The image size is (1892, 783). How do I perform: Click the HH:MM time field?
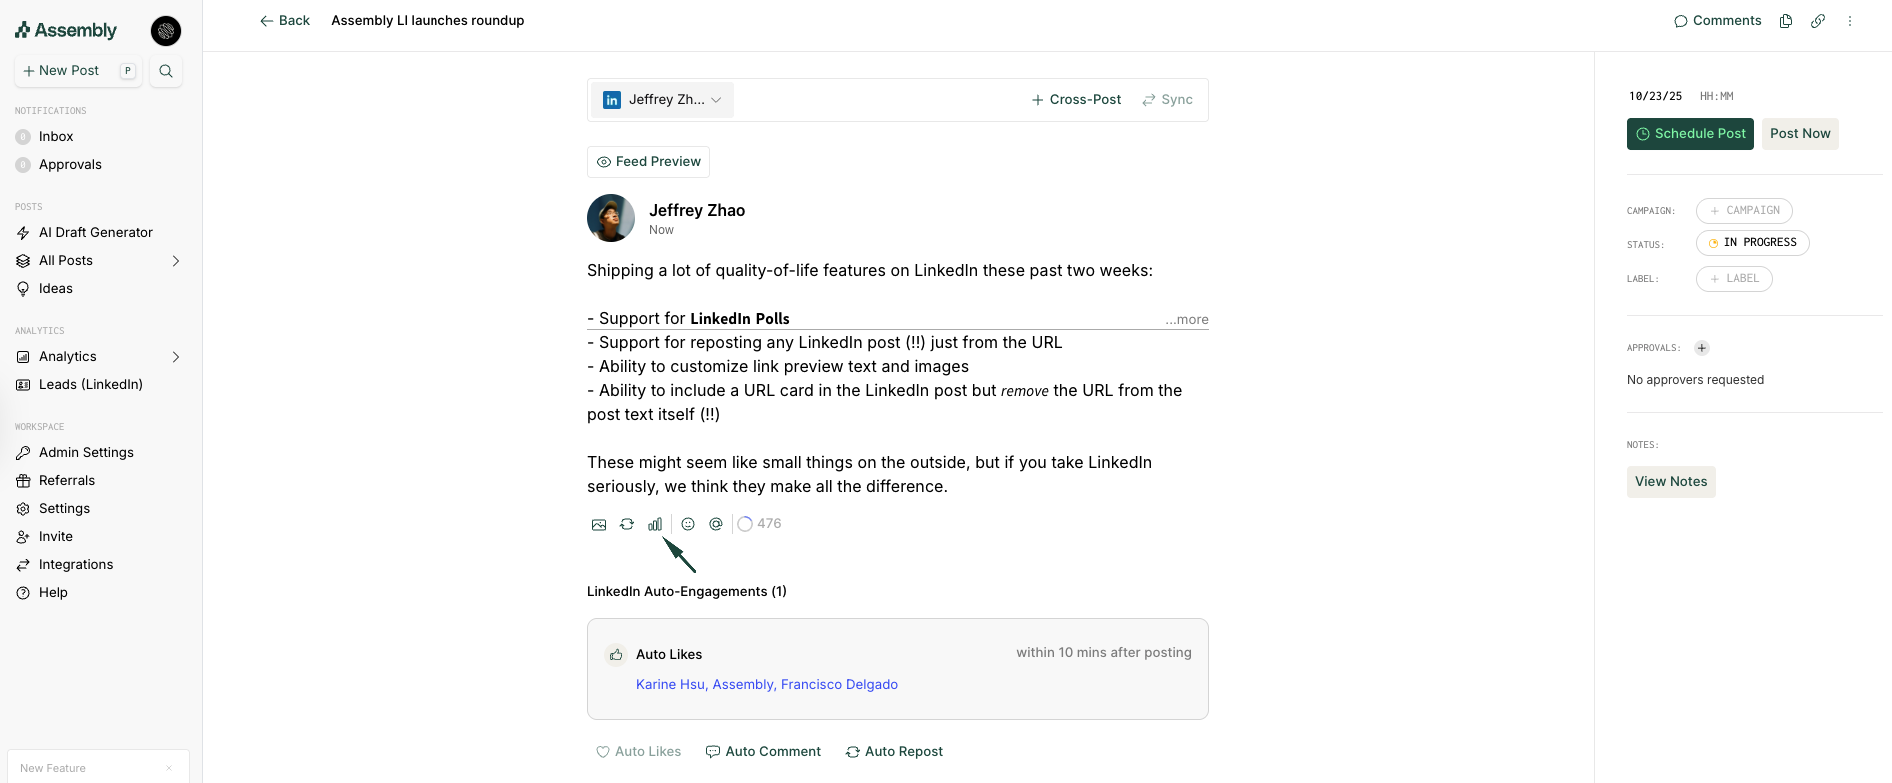click(1716, 97)
